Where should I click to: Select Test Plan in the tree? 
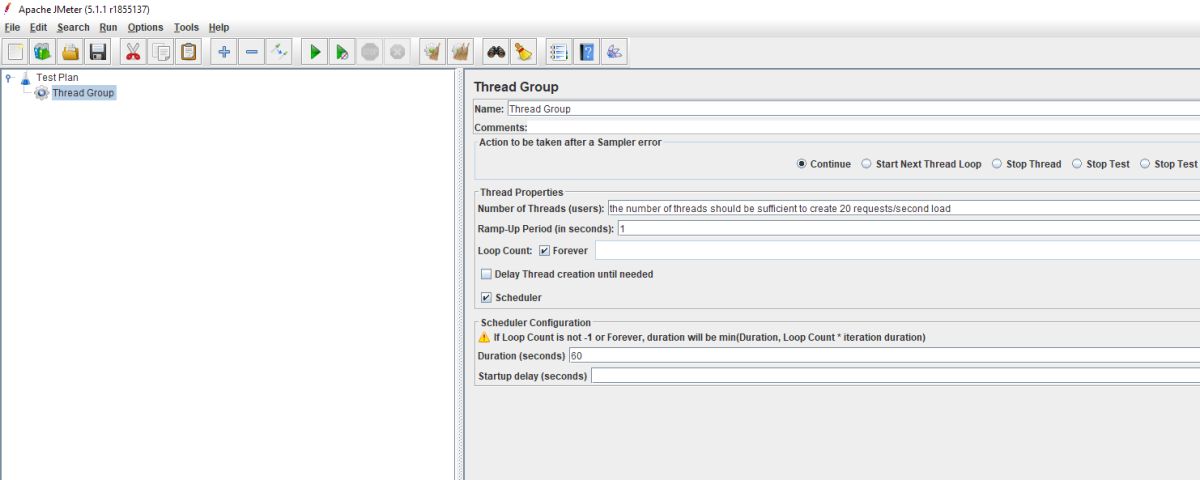(57, 77)
